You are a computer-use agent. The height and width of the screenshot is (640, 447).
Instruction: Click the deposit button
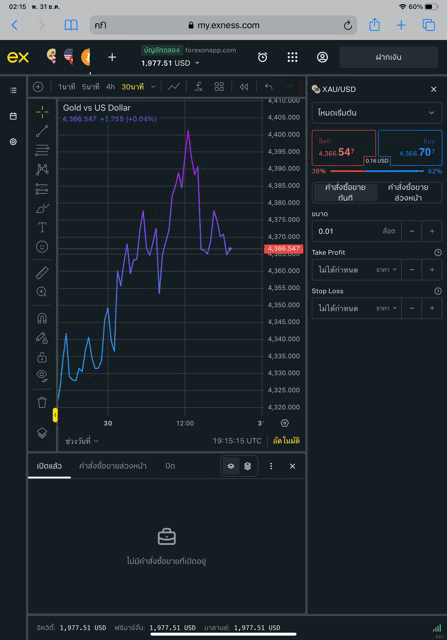pos(389,57)
